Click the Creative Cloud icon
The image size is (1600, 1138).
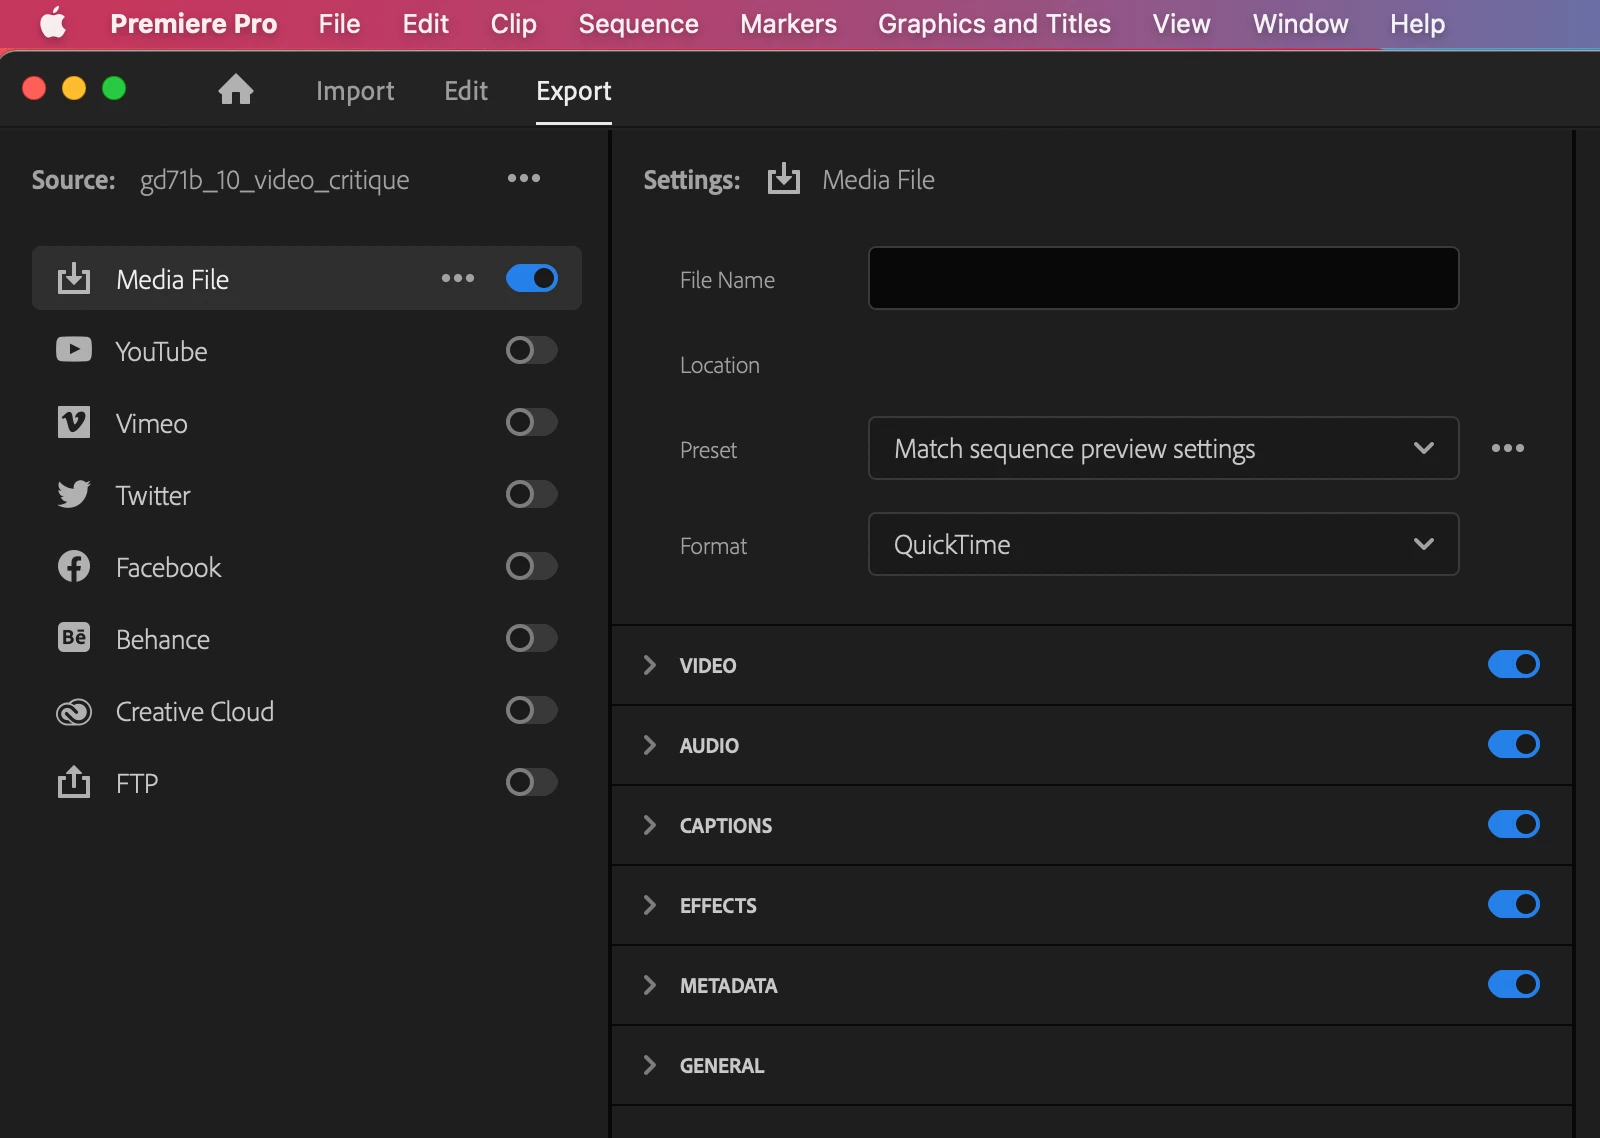pos(74,711)
